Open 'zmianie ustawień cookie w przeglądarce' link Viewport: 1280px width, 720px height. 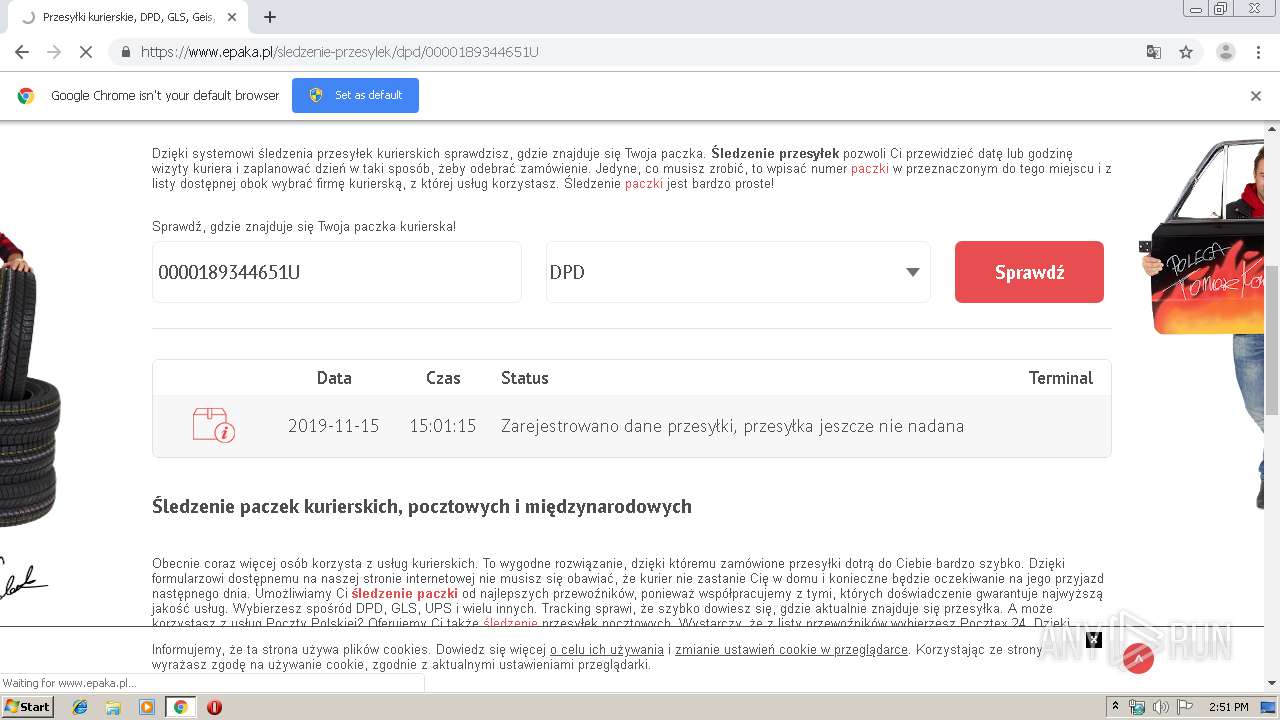point(791,650)
